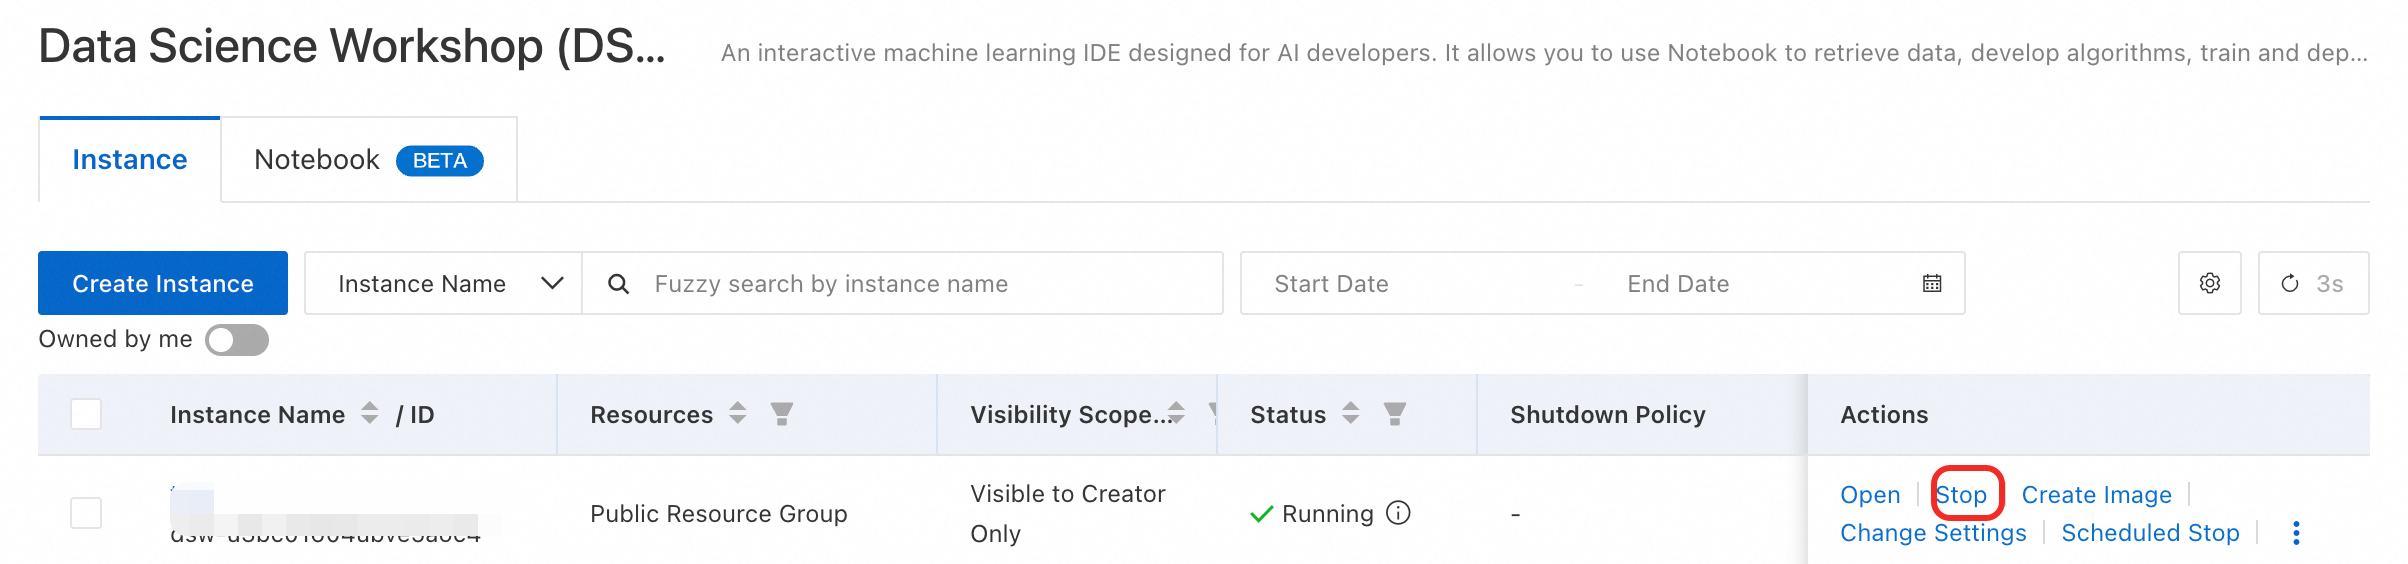Toggle the Owned by me switch
Screen dimensions: 2408x564
[x=237, y=340]
